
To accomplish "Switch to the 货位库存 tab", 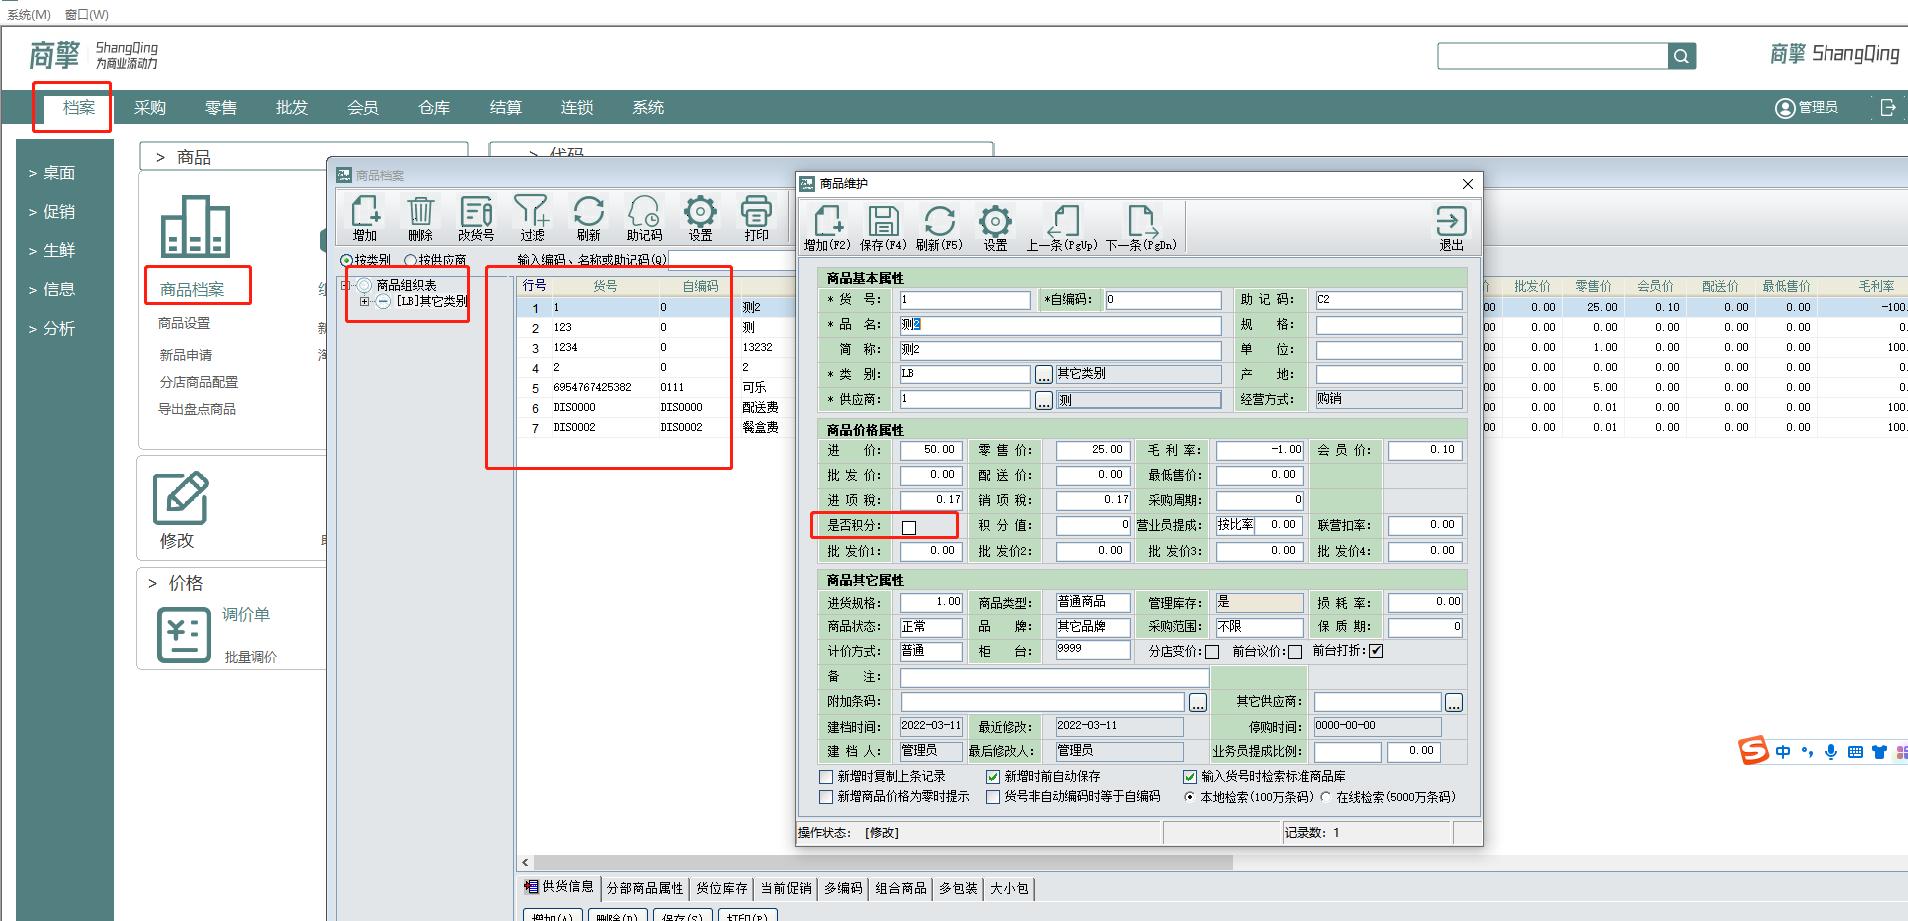I will pos(722,888).
